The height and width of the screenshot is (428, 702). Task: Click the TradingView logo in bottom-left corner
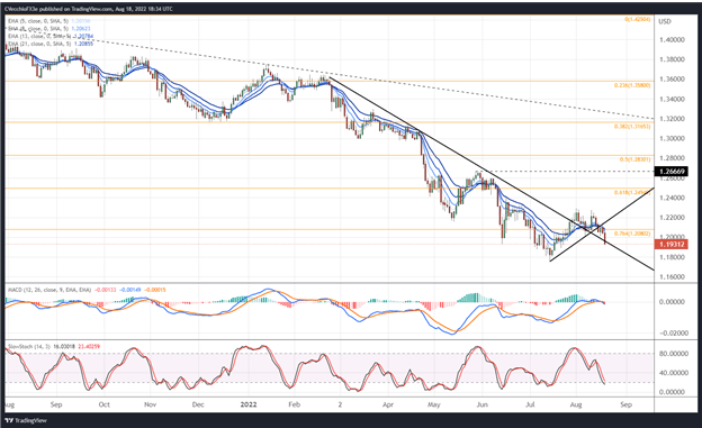point(25,421)
